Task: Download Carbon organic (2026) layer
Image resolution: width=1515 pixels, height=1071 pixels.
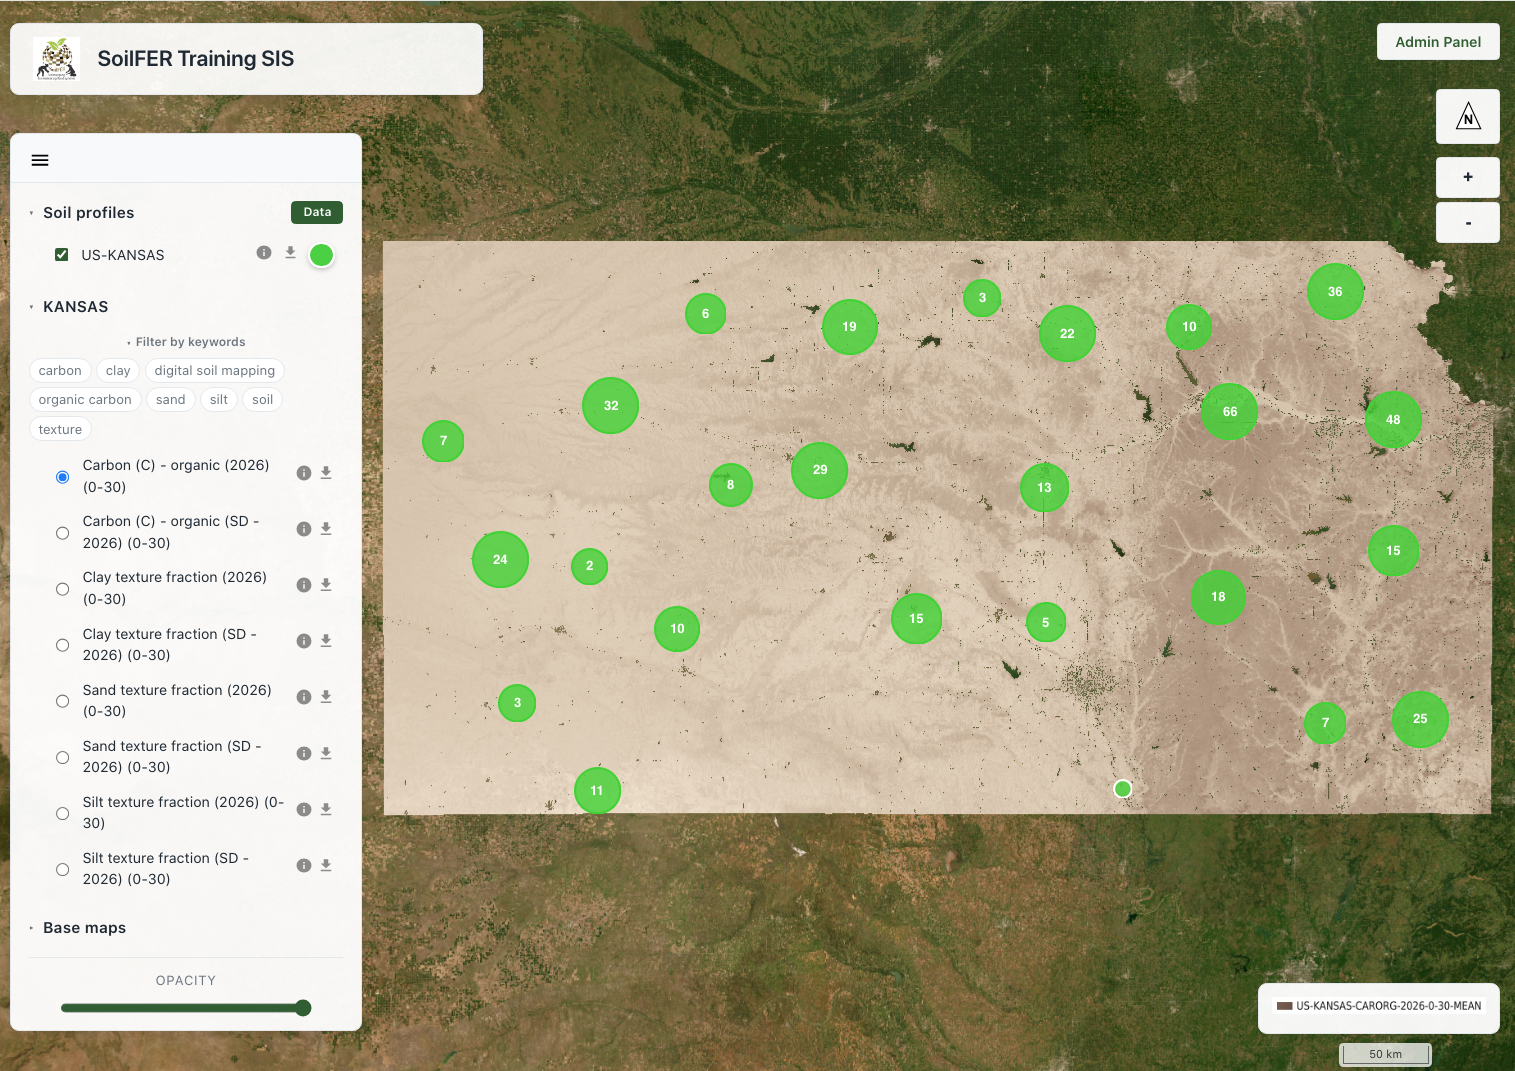Action: tap(326, 473)
